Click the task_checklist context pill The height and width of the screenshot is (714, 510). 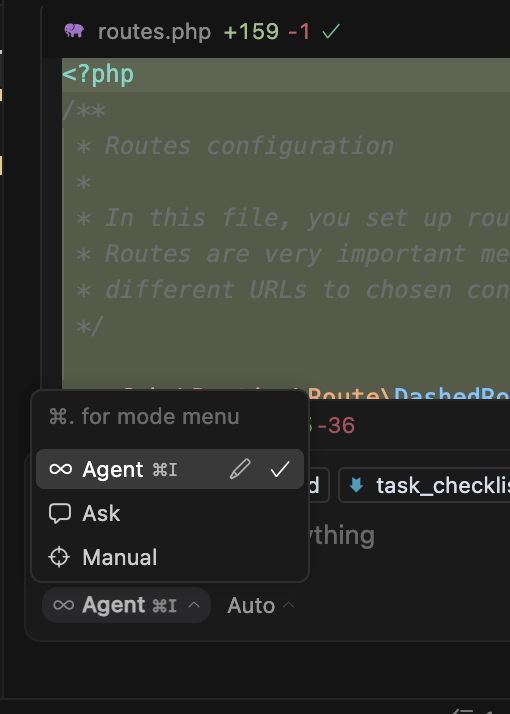[424, 486]
